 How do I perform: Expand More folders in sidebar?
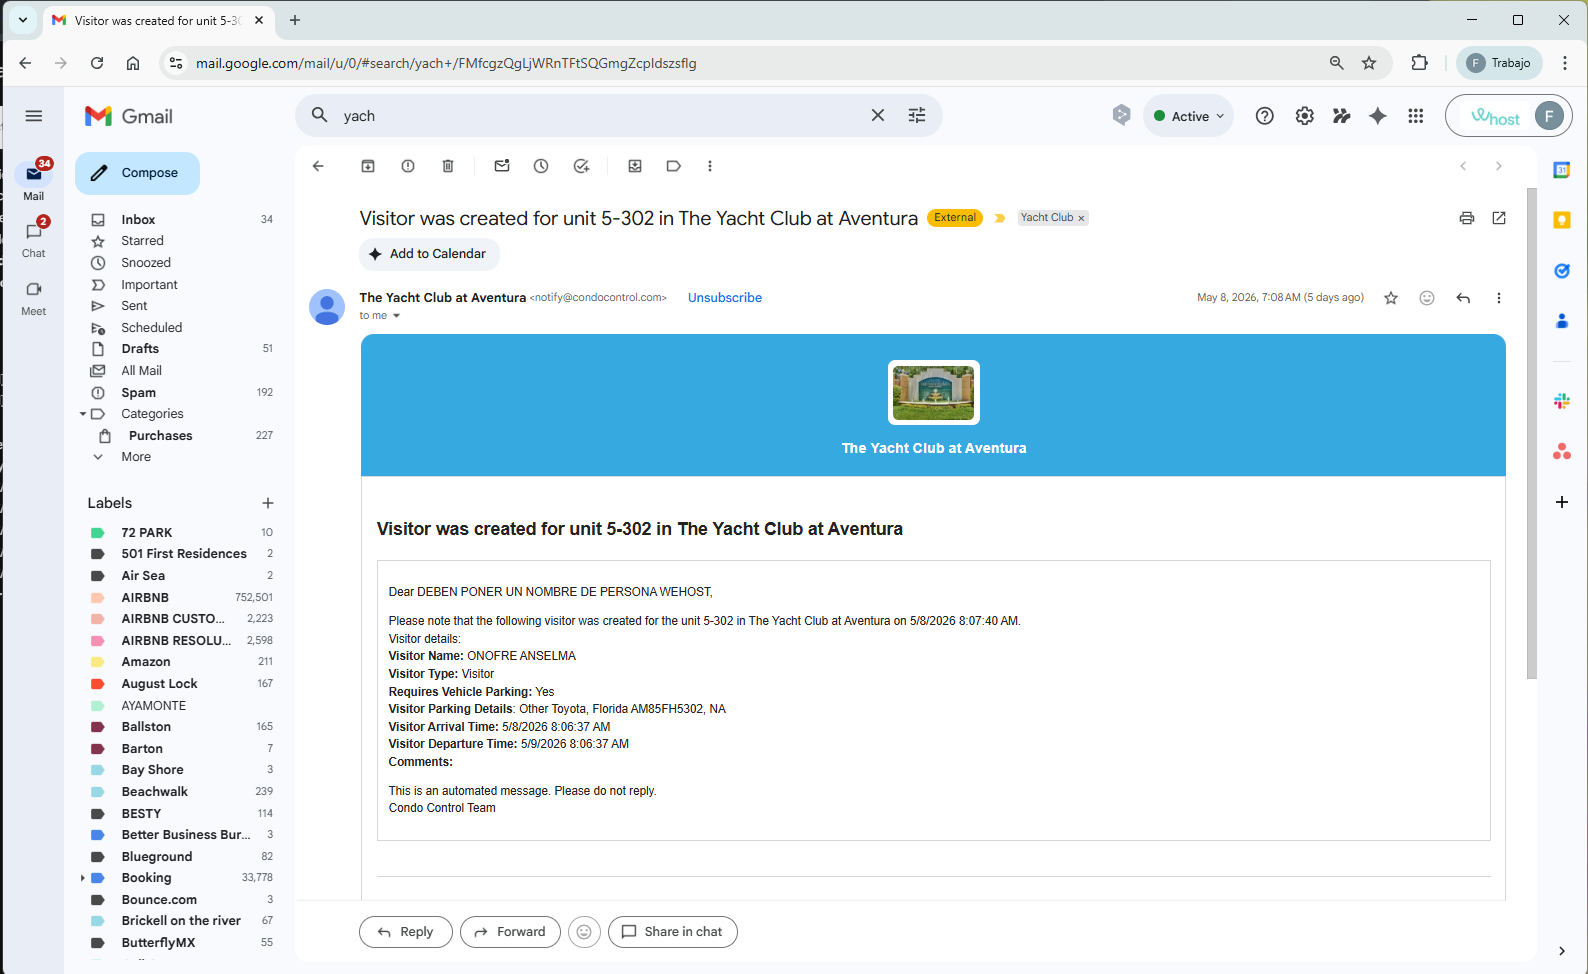(x=136, y=457)
